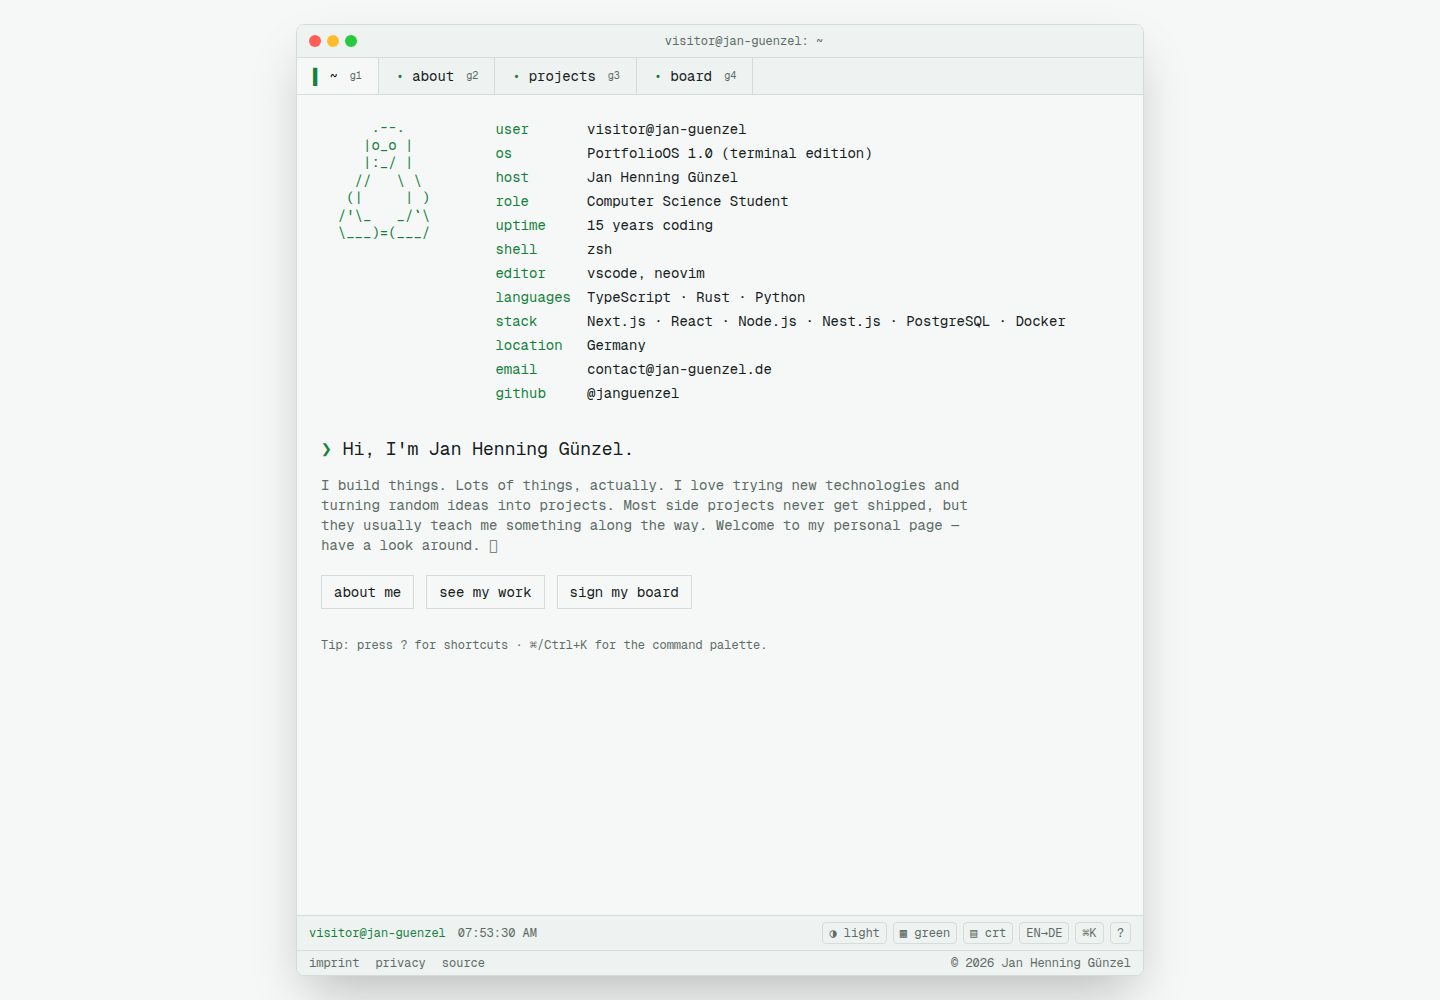The height and width of the screenshot is (1000, 1440).
Task: Open the imprint link
Action: coord(334,963)
